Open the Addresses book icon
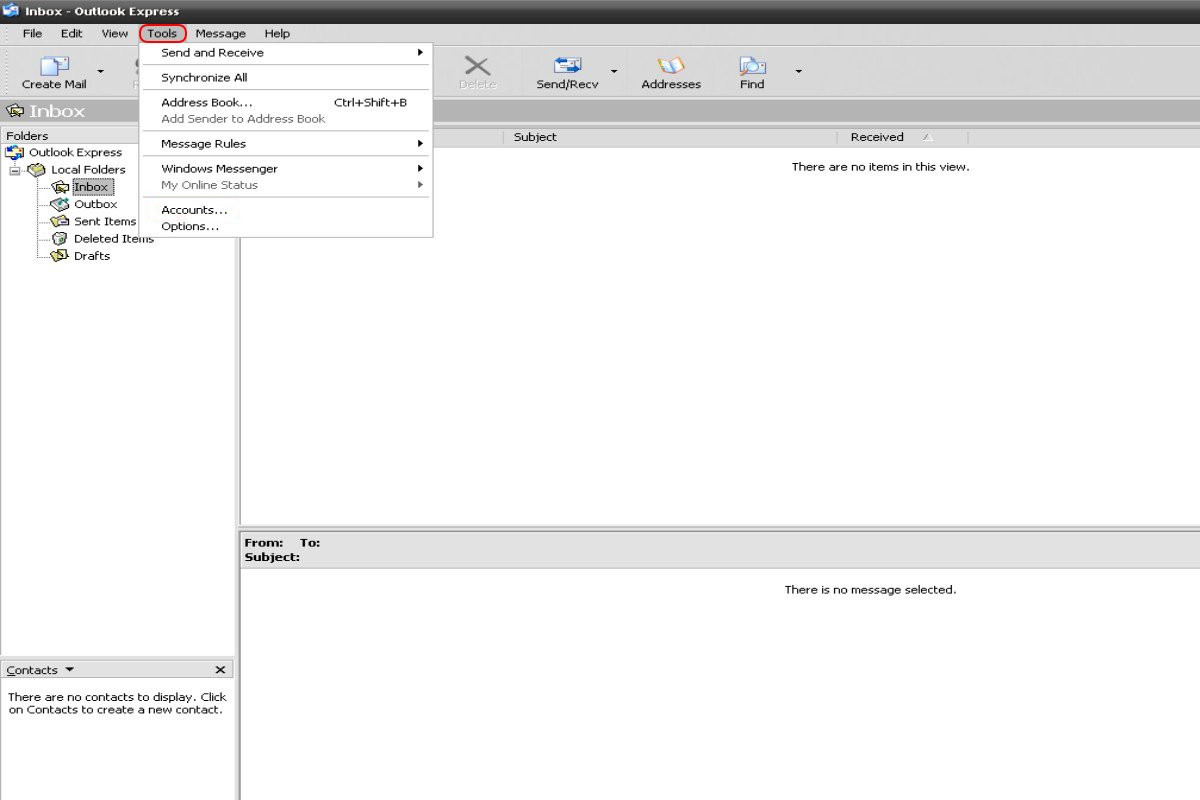 point(671,66)
